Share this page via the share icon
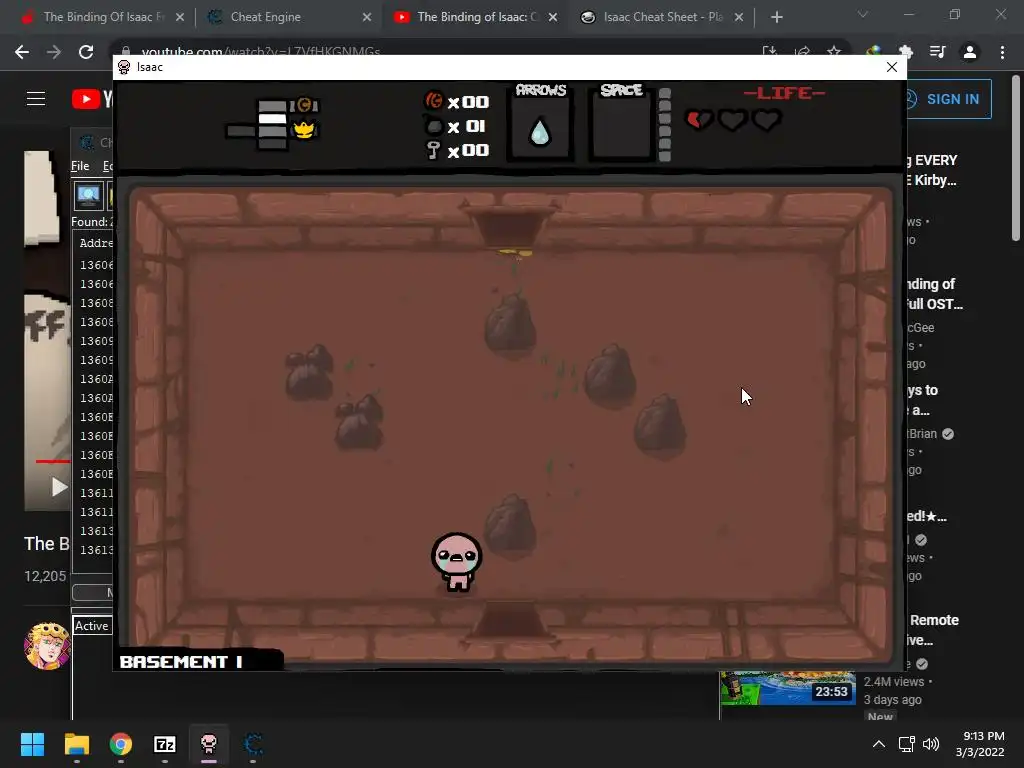Screen dimensions: 1024x768 (x=802, y=51)
